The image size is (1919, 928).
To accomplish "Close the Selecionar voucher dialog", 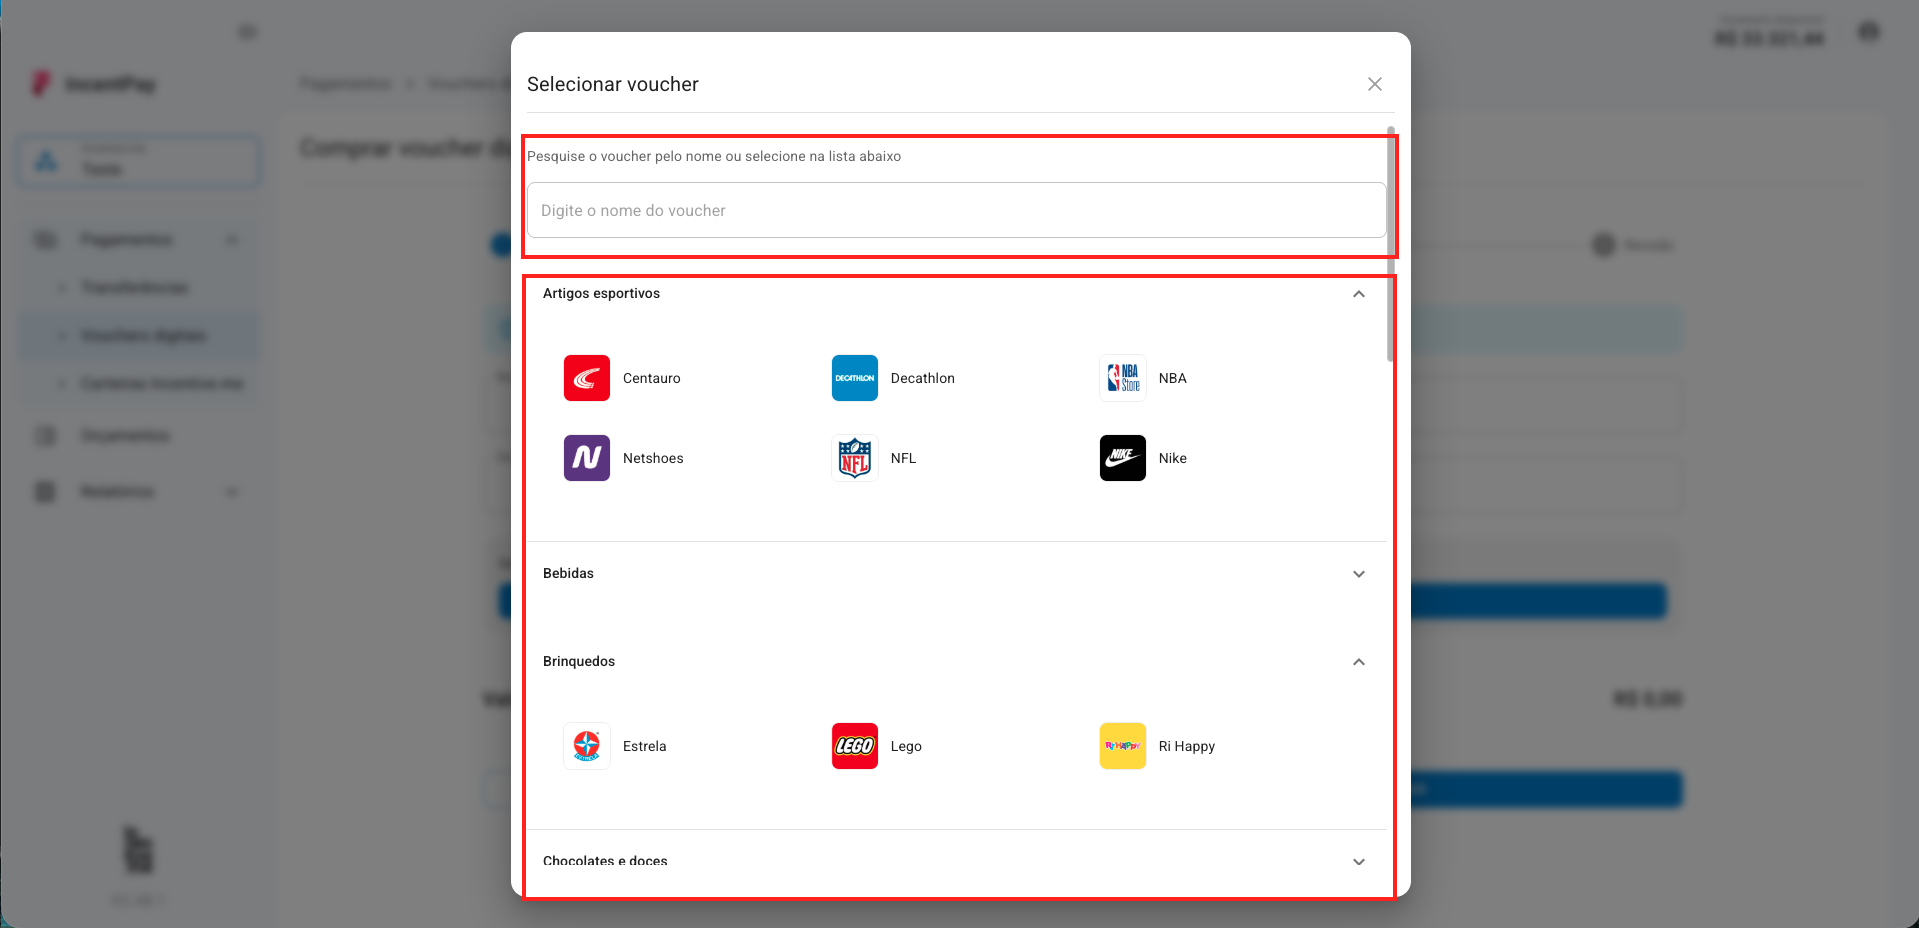I will 1375,84.
